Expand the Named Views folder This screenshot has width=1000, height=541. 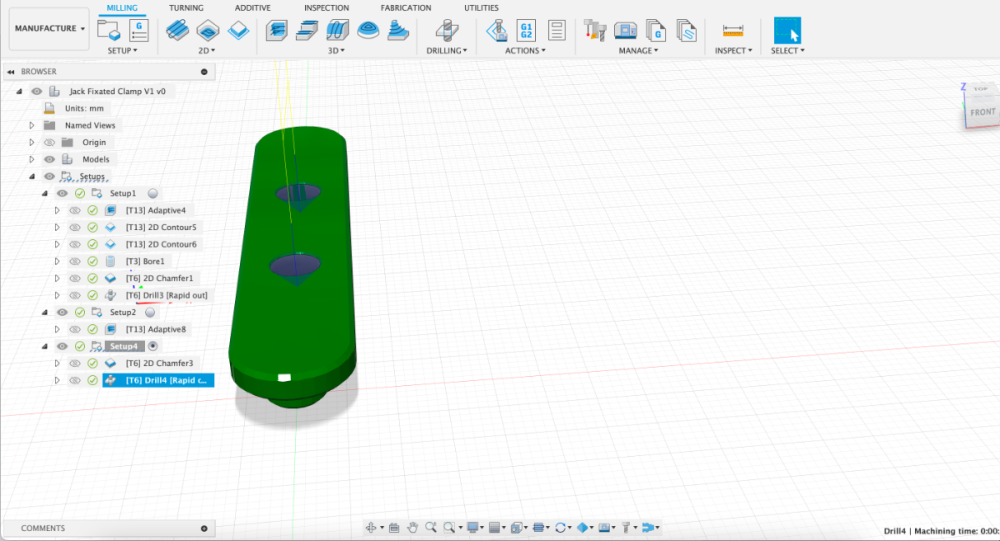(x=31, y=126)
